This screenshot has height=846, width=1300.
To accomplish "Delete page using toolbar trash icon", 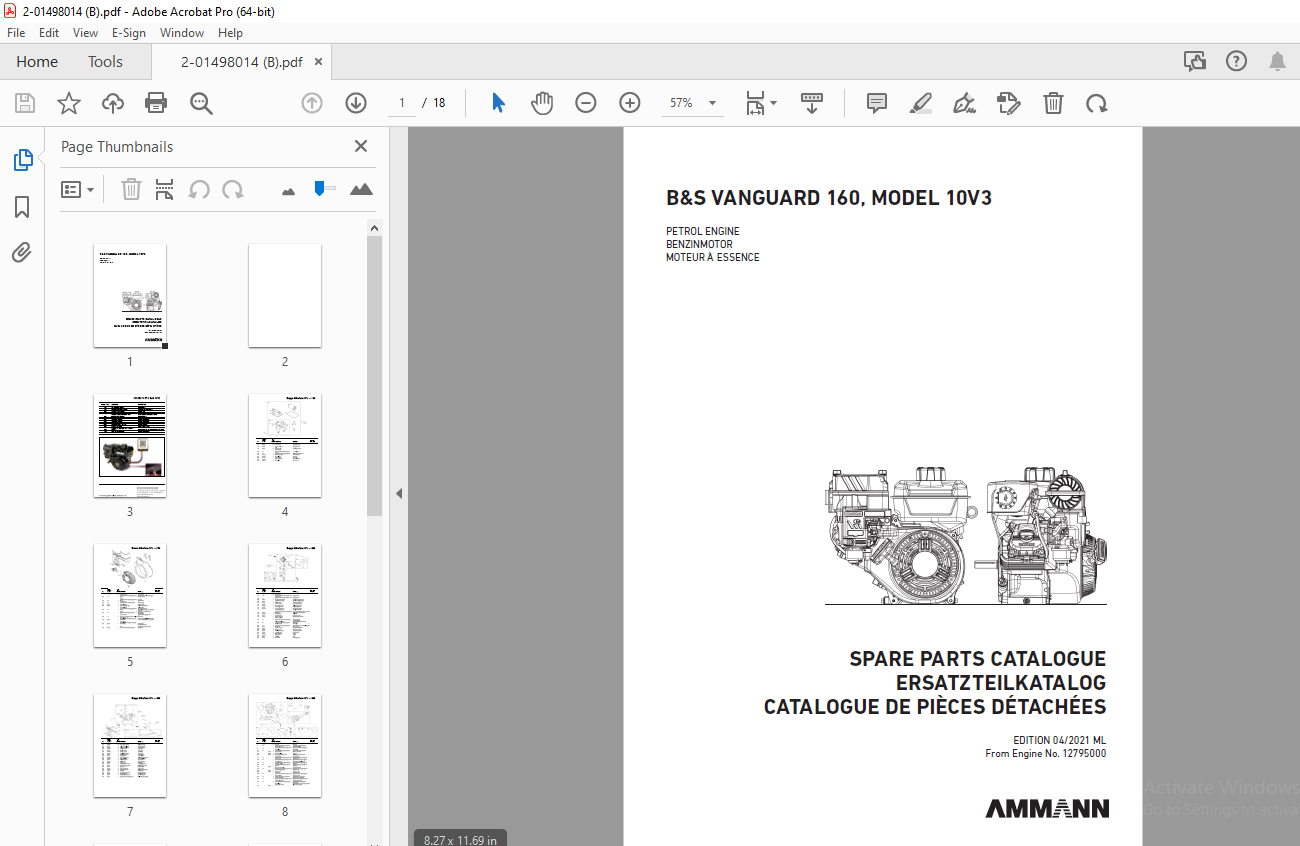I will (x=1053, y=103).
